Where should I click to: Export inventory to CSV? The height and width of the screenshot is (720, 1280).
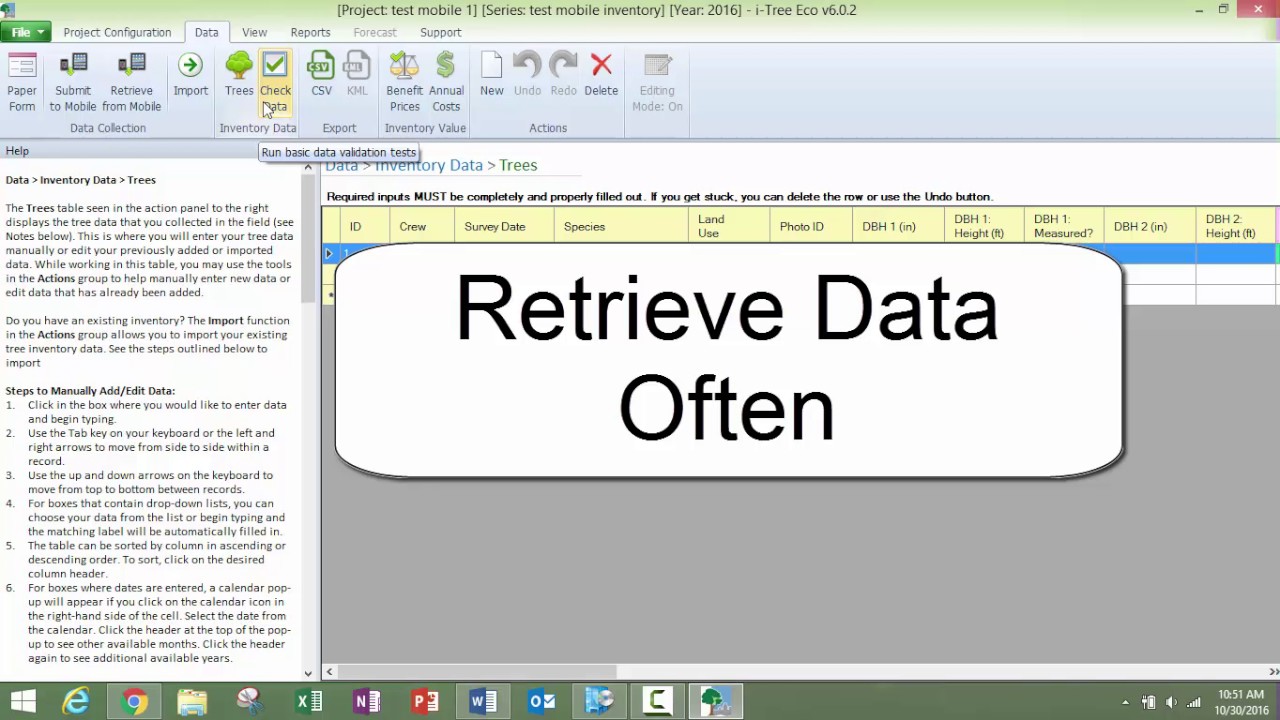point(321,75)
